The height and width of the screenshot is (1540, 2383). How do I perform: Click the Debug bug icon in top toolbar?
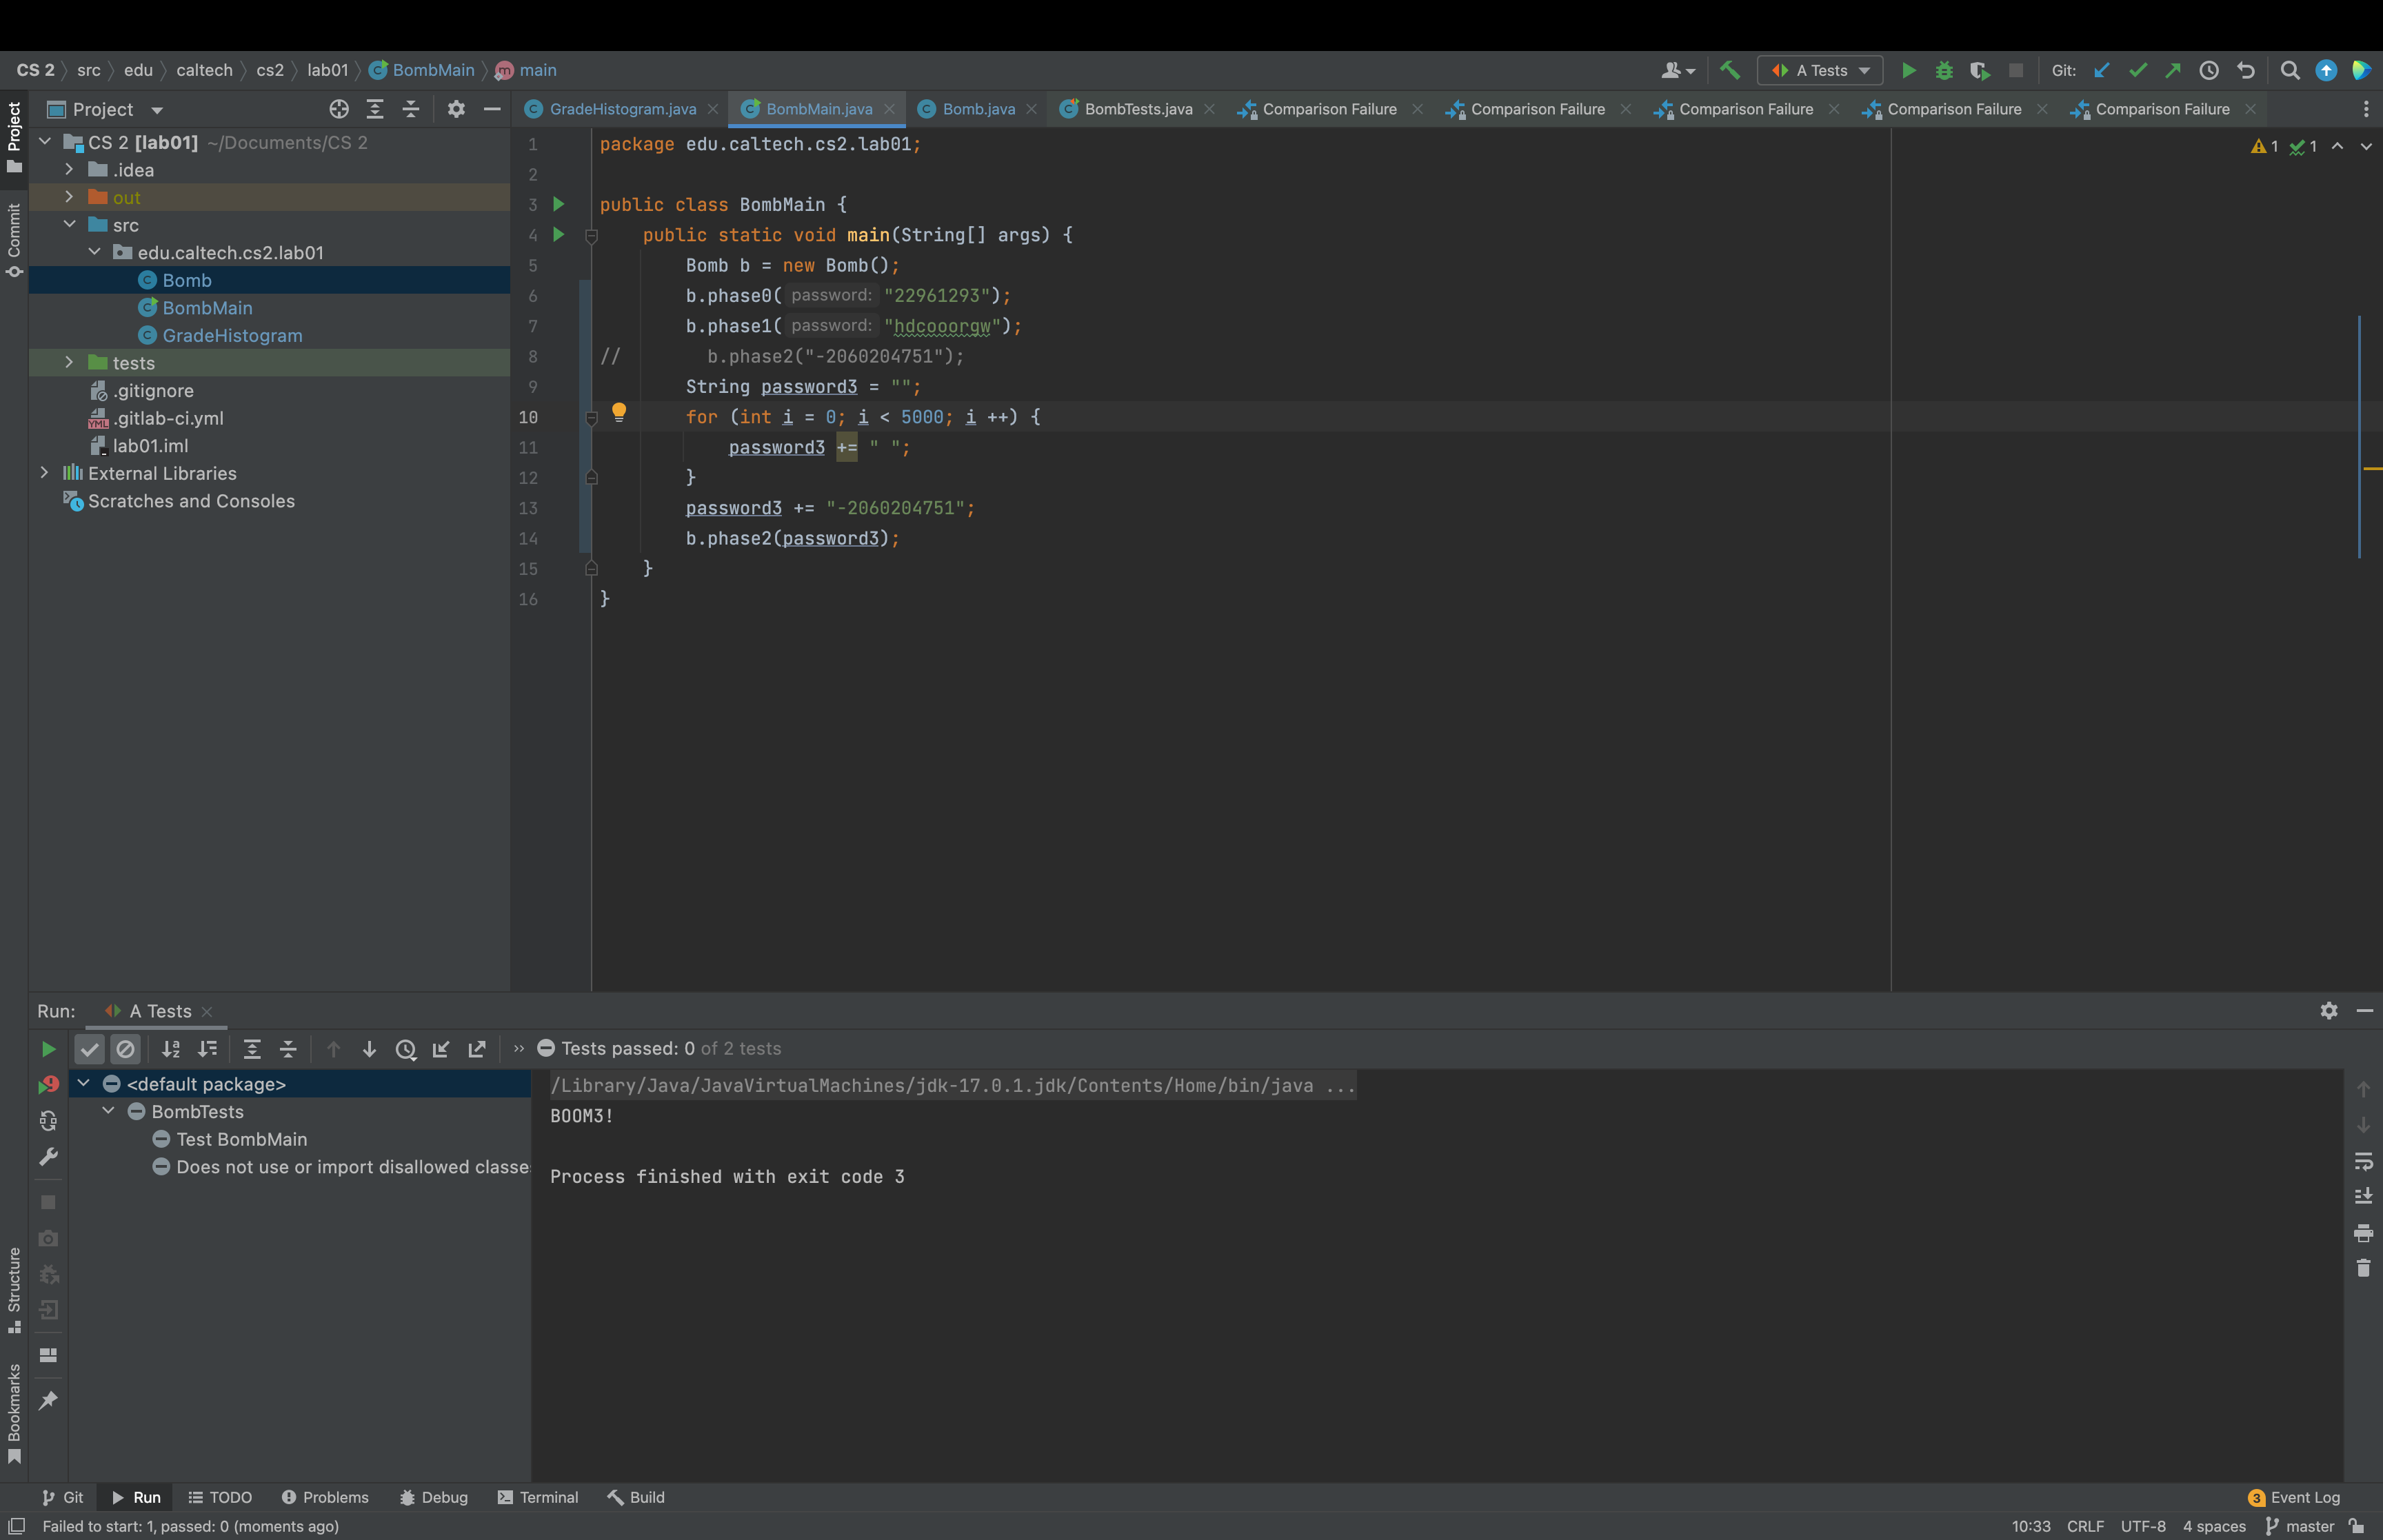1944,70
